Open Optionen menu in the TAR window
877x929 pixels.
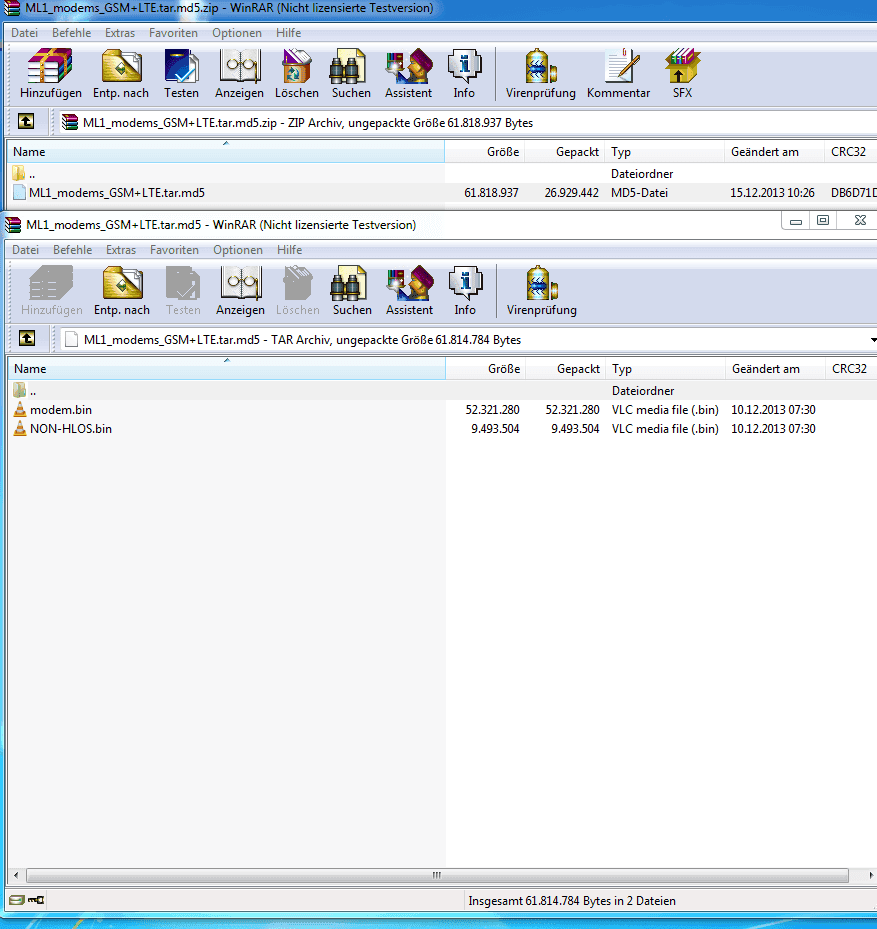(x=238, y=249)
